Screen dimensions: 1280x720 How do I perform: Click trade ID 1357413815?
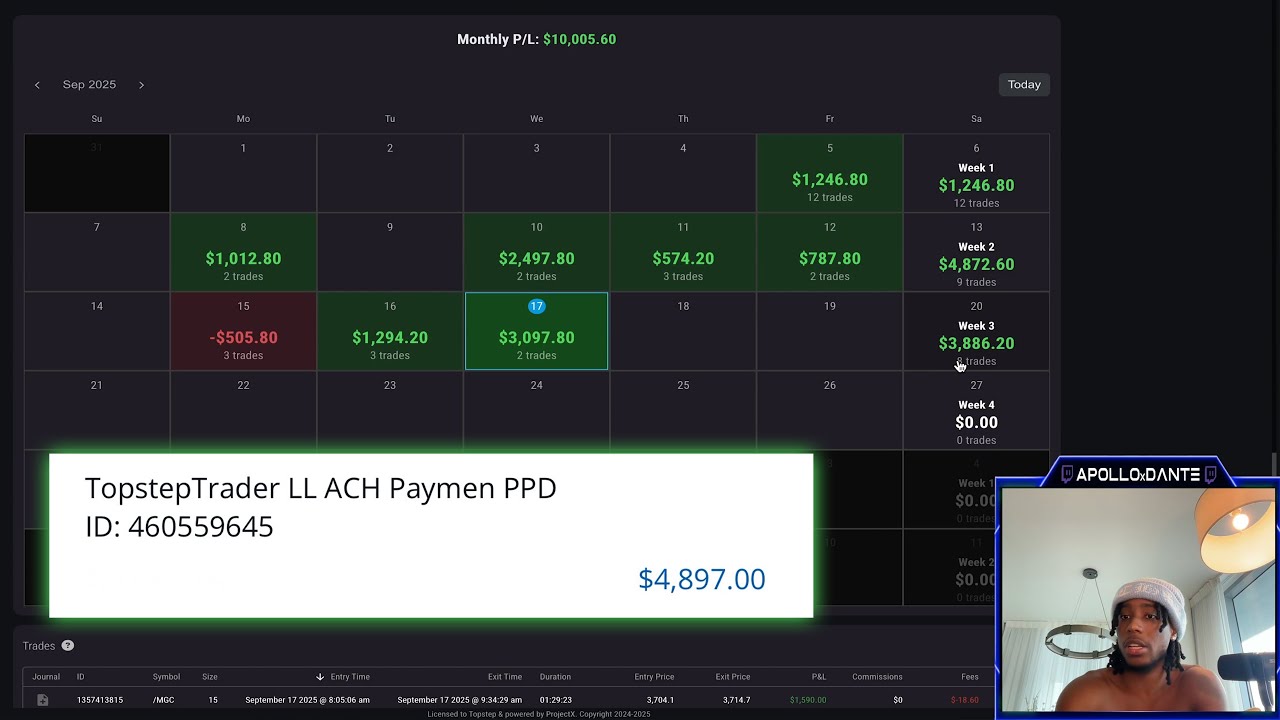click(100, 700)
